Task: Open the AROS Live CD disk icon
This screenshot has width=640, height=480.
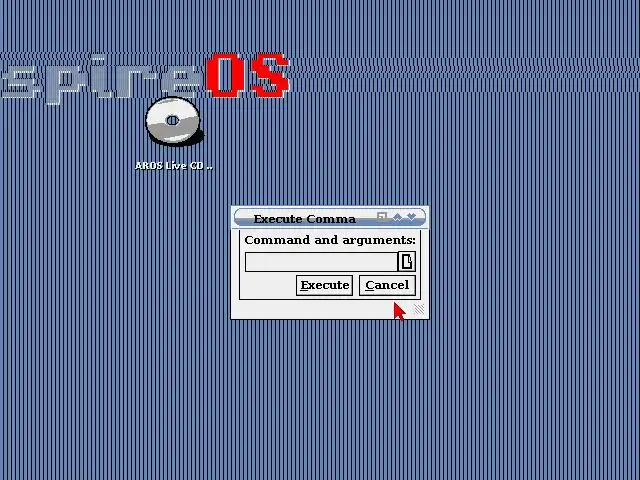Action: point(174,121)
